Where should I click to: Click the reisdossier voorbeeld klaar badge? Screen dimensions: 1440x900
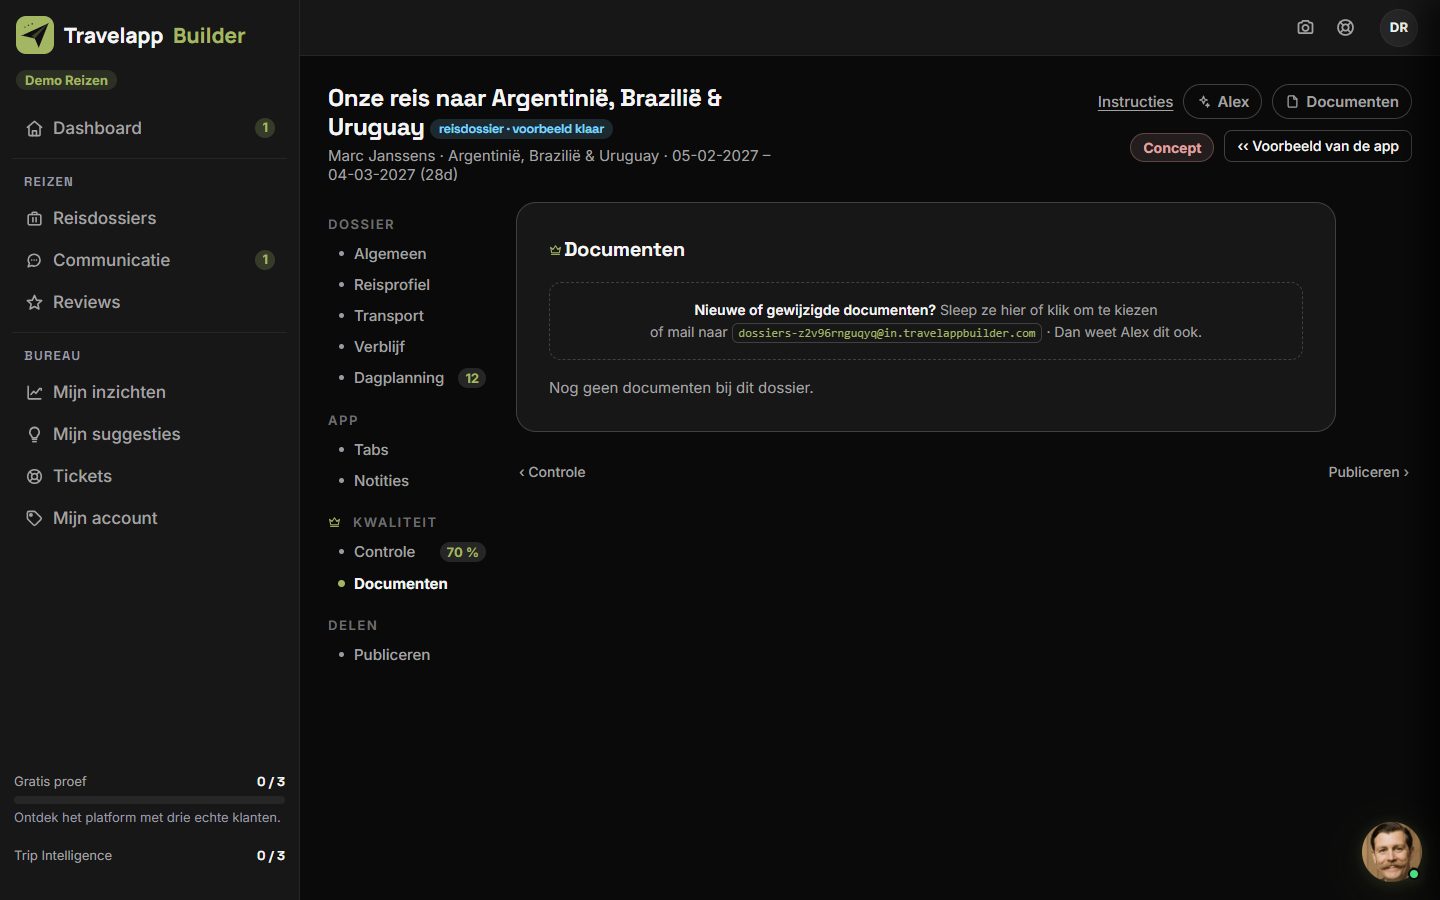tap(521, 129)
